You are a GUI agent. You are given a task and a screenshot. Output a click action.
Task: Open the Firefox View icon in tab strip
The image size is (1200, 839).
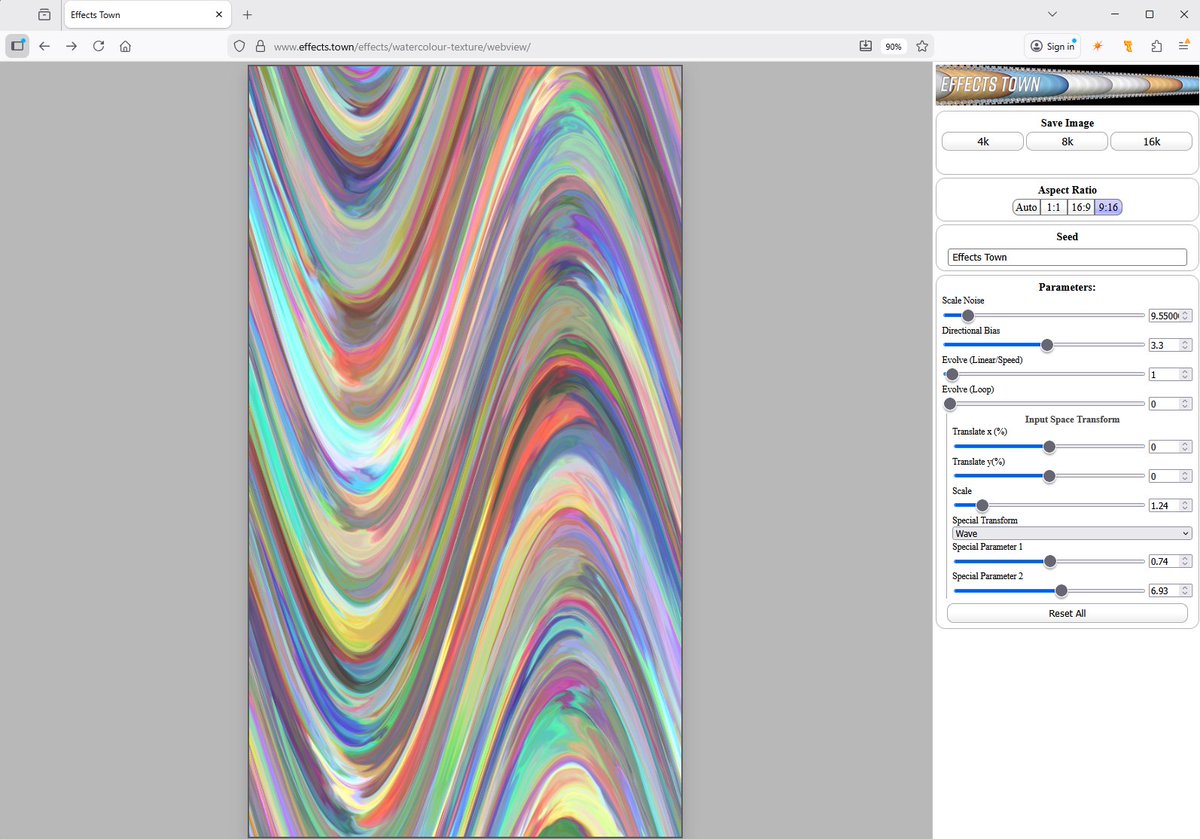[x=44, y=15]
